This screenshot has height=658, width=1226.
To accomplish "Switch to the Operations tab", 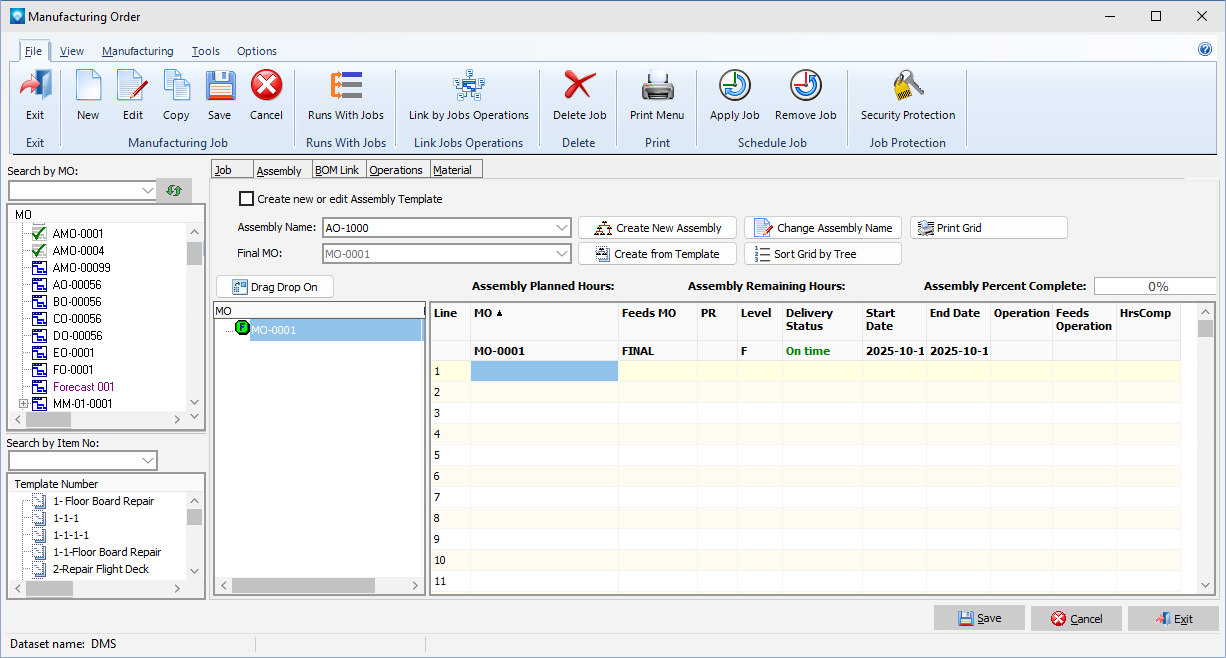I will tap(396, 170).
